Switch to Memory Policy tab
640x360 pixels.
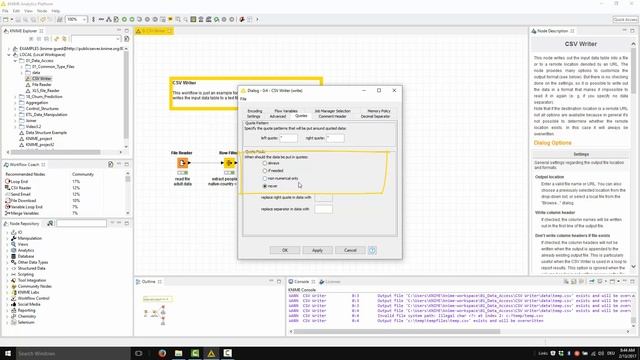379,111
